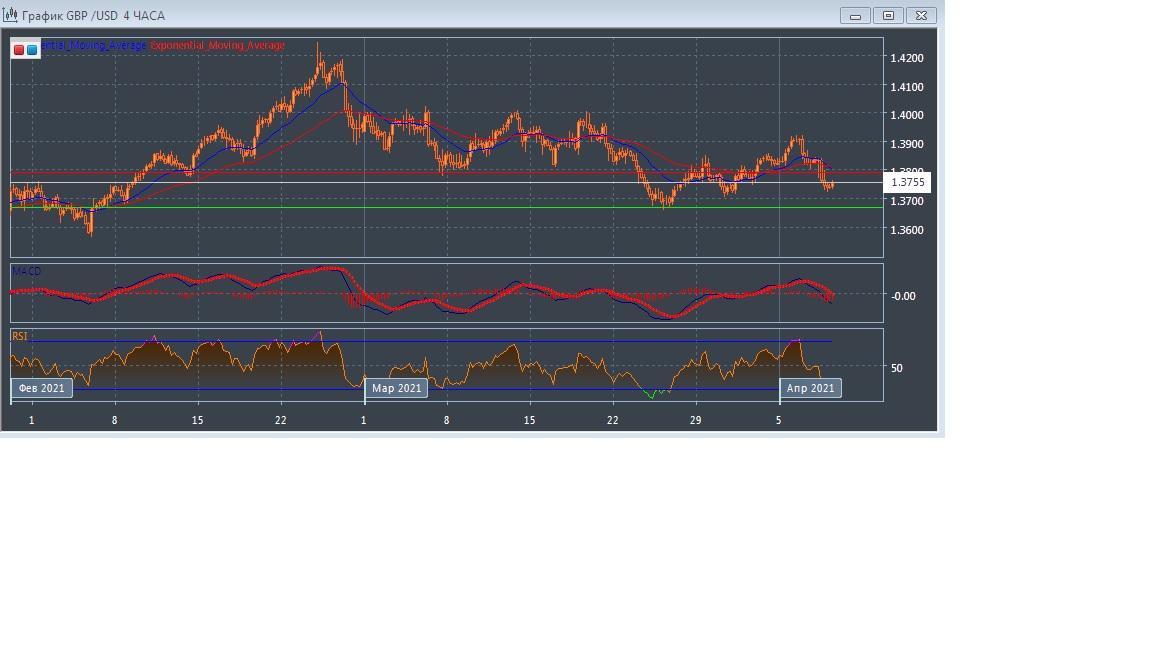Minimize the GBP/USD chart window
The width and height of the screenshot is (1152, 648).
pos(855,15)
